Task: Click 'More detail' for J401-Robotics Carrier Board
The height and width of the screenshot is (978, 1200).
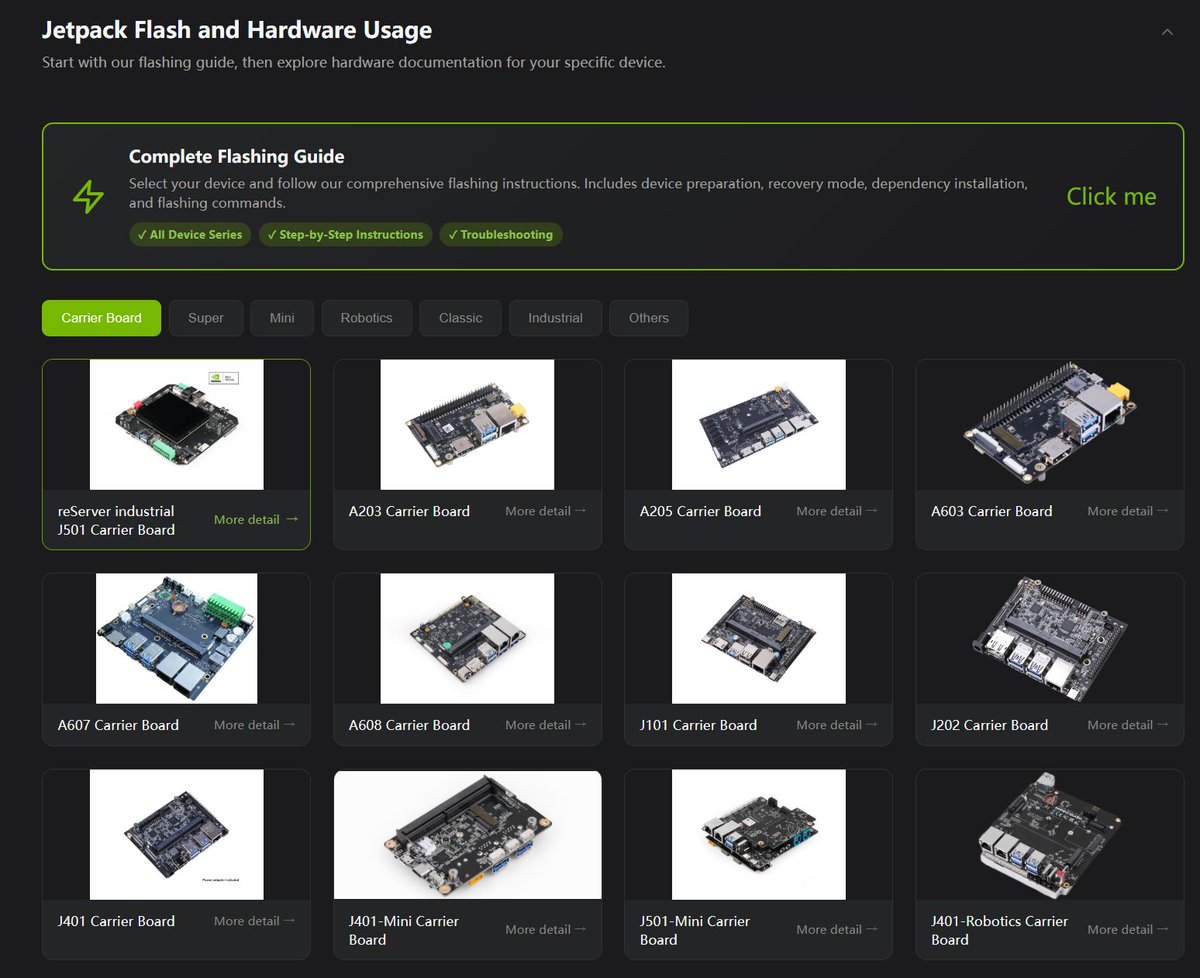Action: coord(1128,930)
